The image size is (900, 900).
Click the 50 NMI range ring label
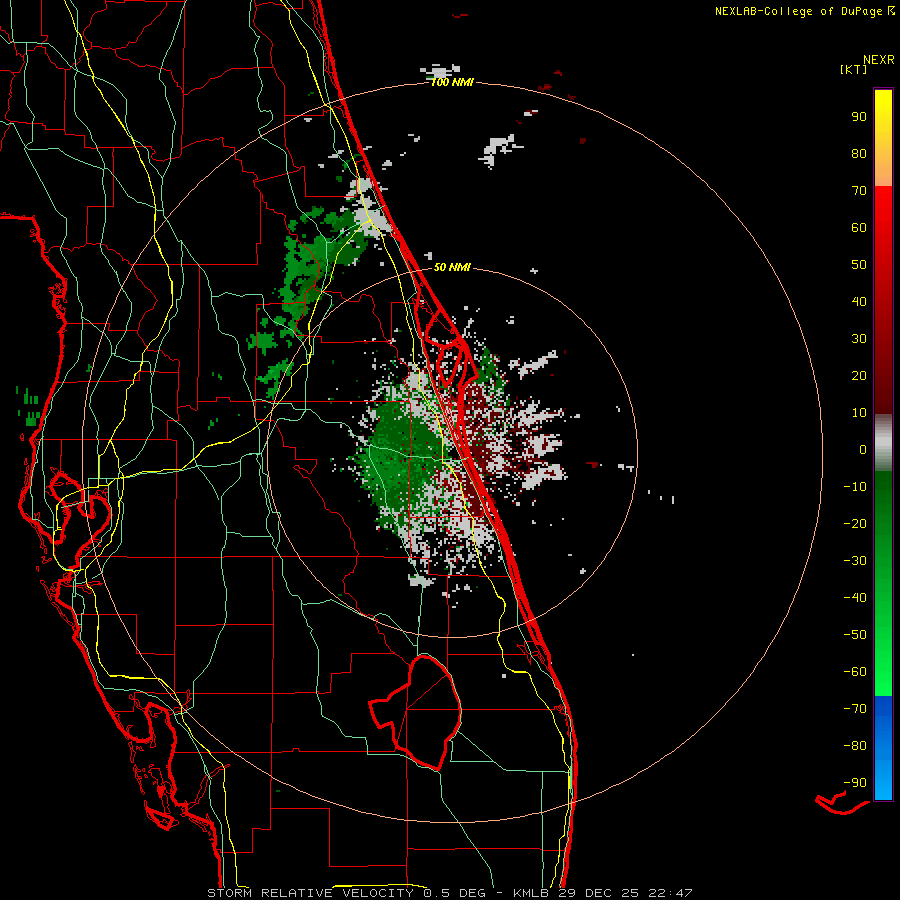(452, 267)
